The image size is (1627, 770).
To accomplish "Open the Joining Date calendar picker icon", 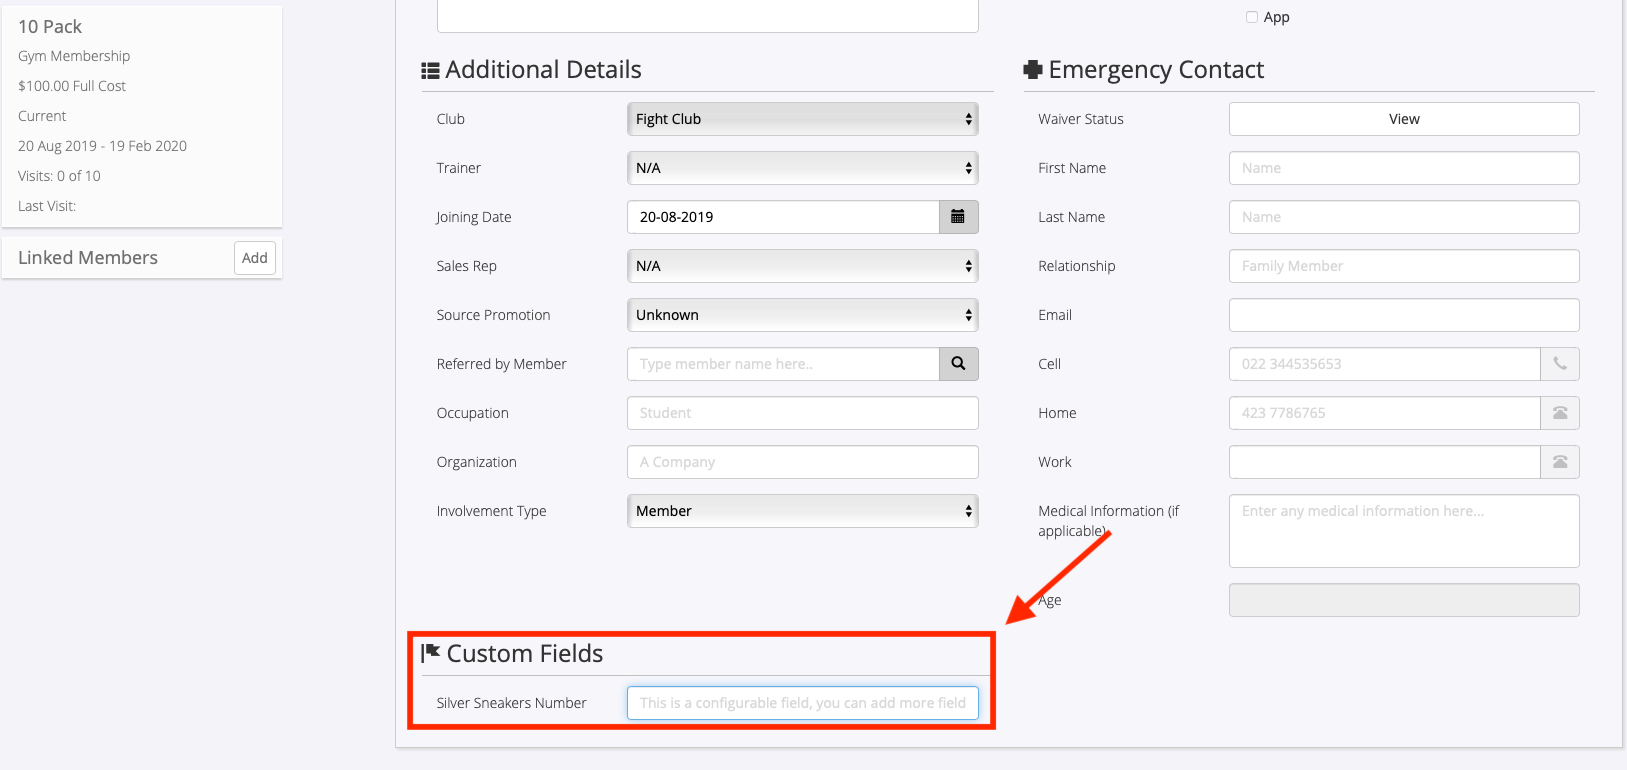I will click(958, 217).
